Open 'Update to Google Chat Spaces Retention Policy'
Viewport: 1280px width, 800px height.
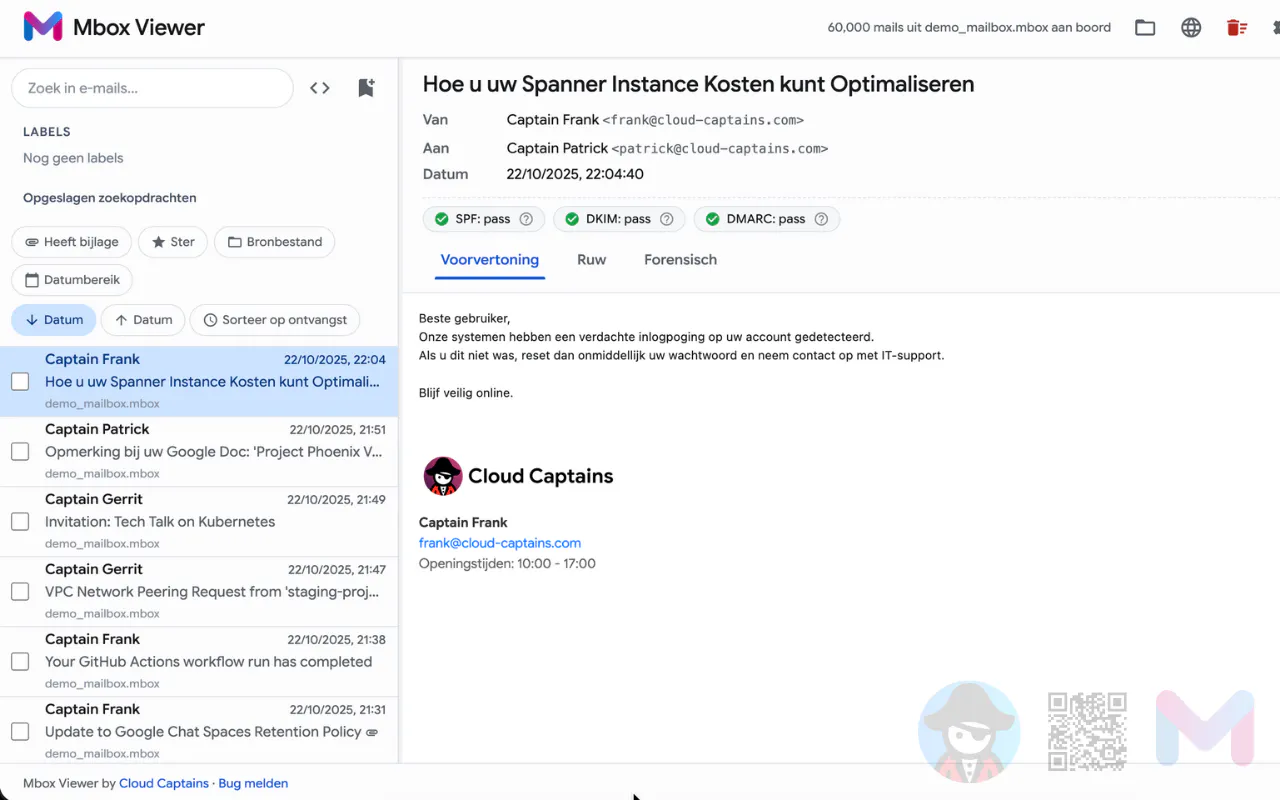click(199, 732)
